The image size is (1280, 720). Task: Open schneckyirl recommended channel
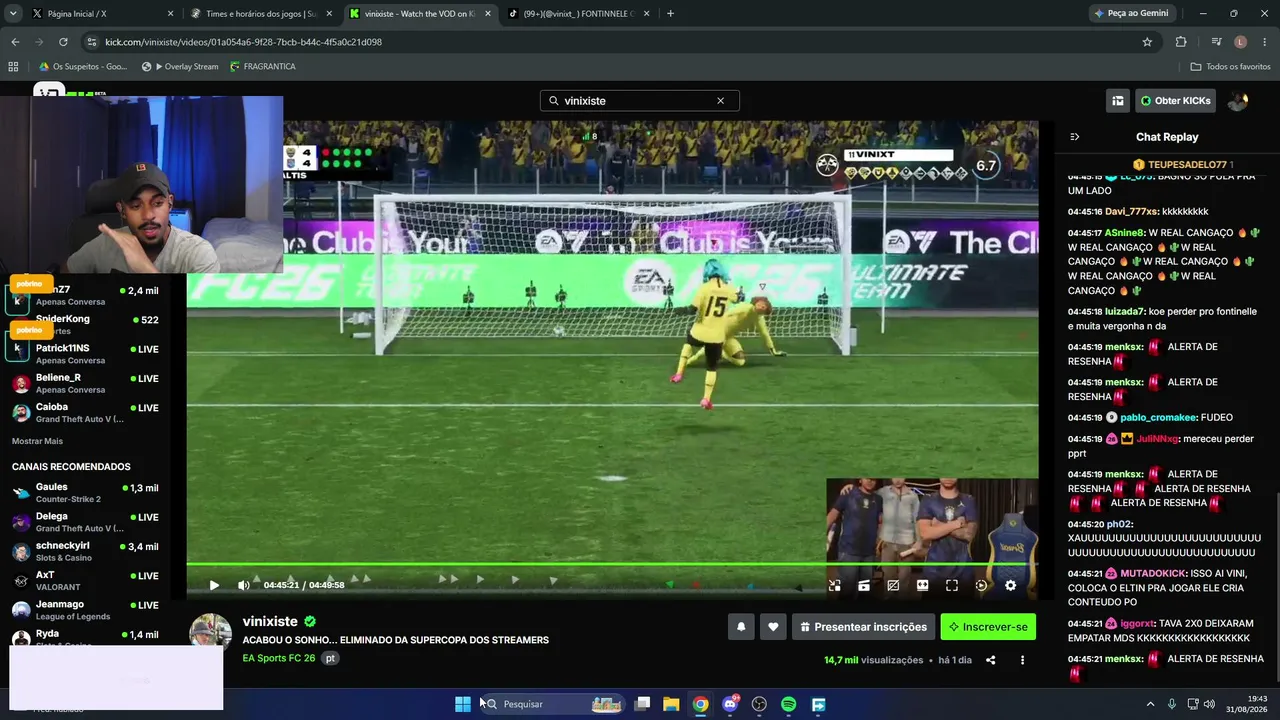[x=85, y=551]
